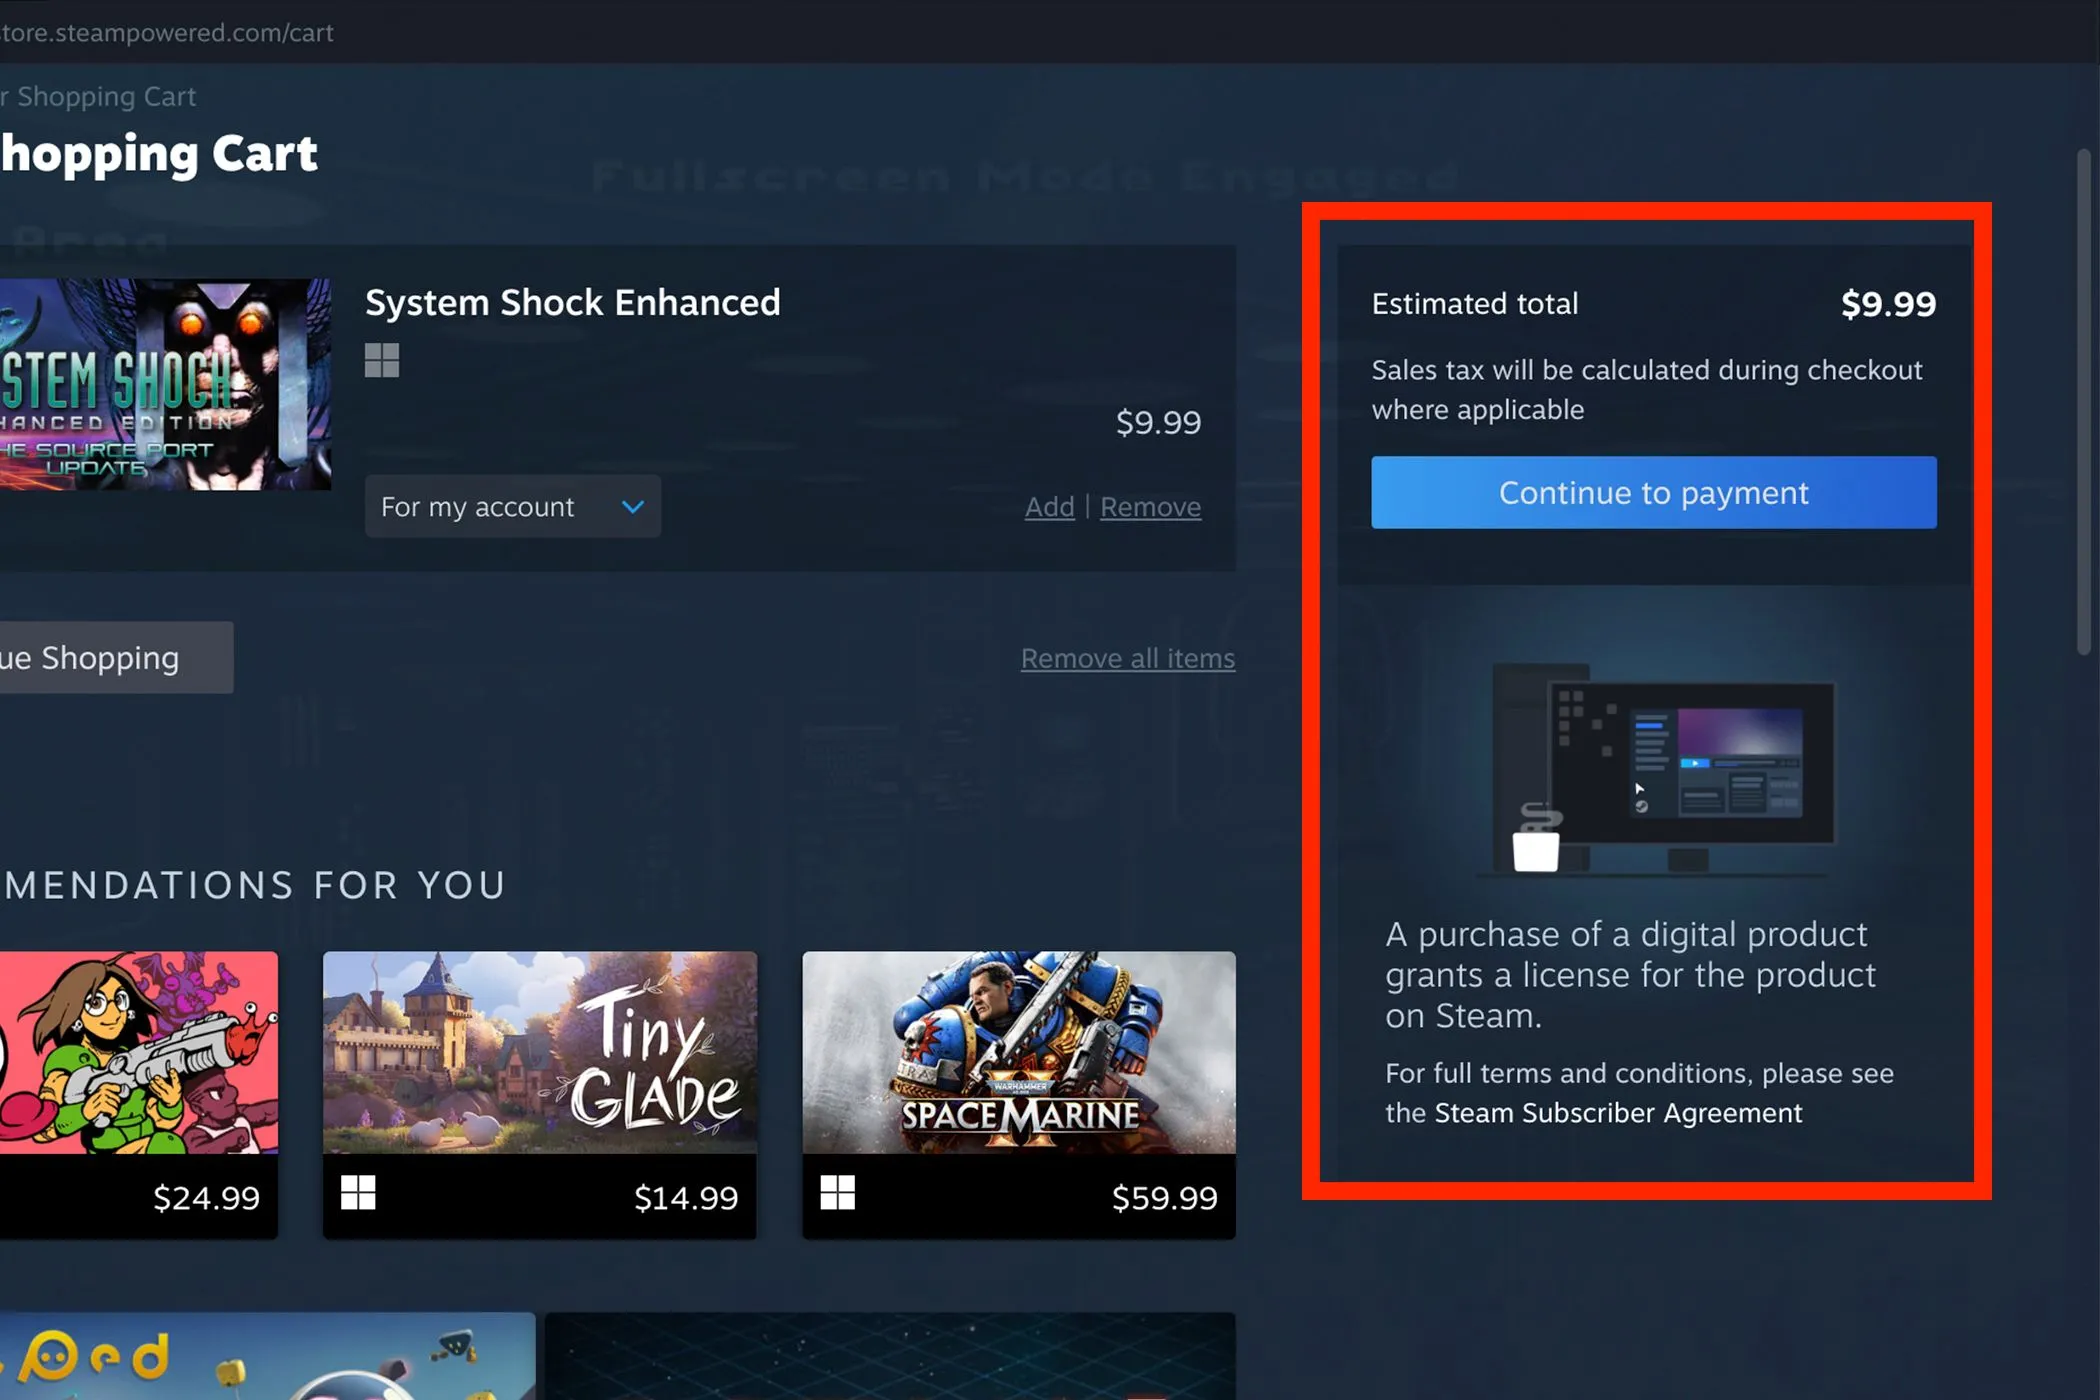
Task: Open the Tiny Glade recommendation card
Action: point(539,1094)
